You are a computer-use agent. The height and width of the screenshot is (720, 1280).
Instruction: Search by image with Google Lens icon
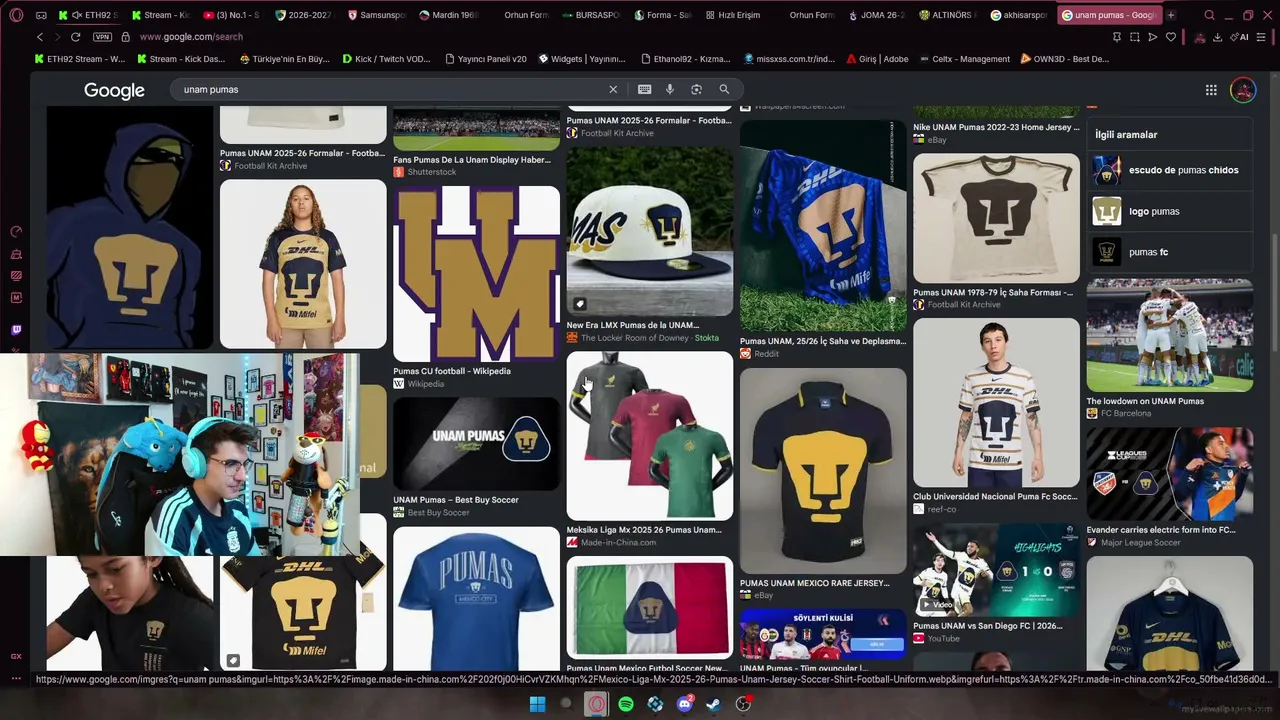click(x=696, y=89)
